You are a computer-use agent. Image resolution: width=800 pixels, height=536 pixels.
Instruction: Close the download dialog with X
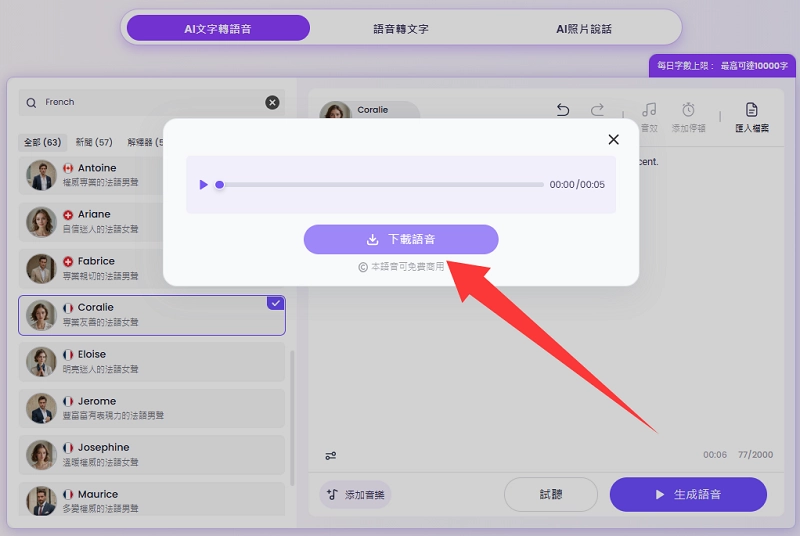613,139
